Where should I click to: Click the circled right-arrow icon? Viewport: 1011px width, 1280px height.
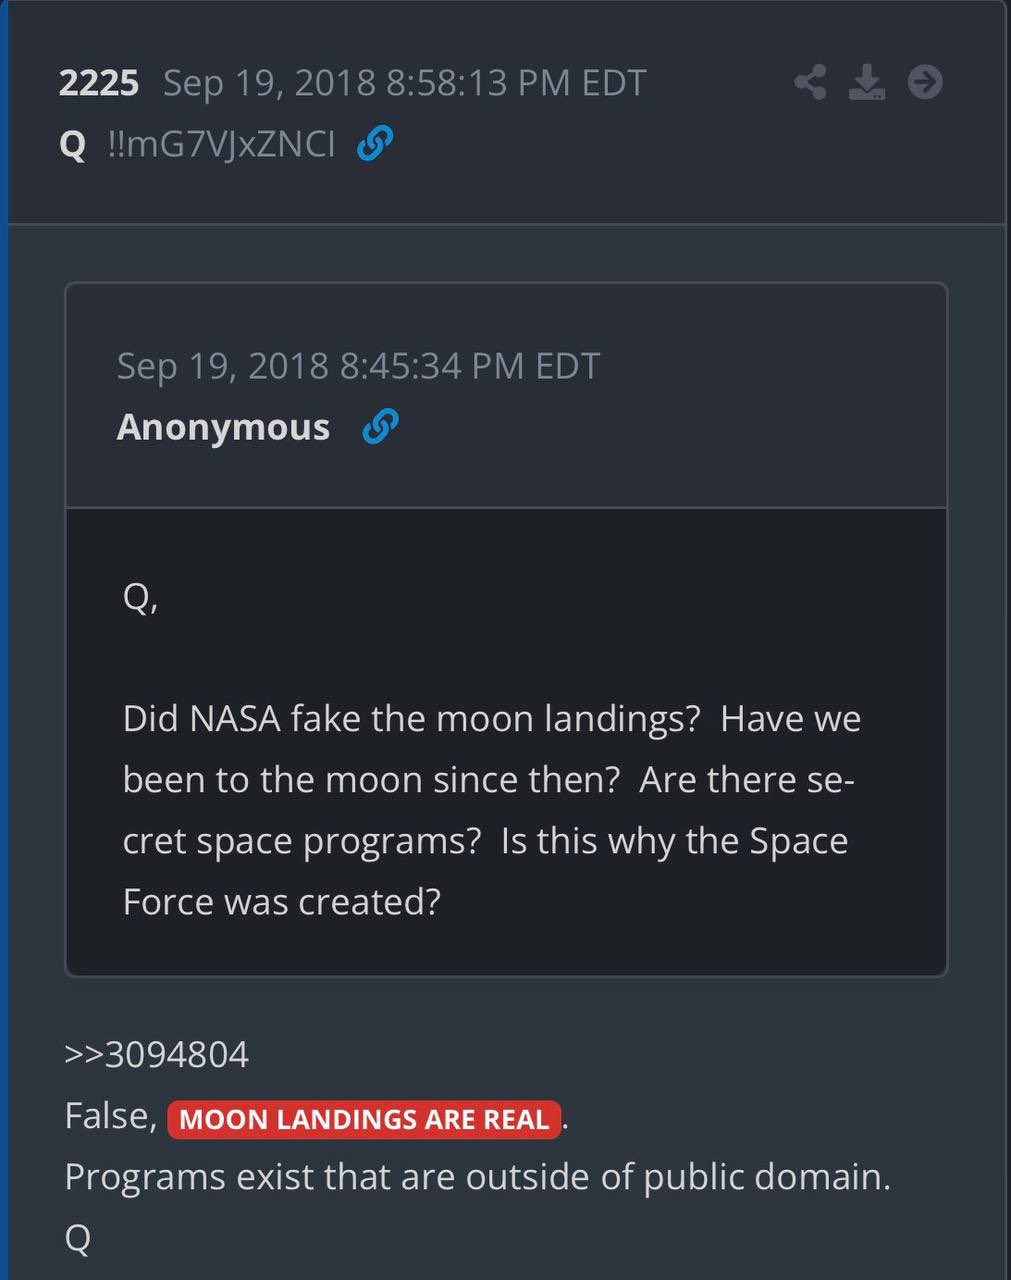tap(925, 82)
